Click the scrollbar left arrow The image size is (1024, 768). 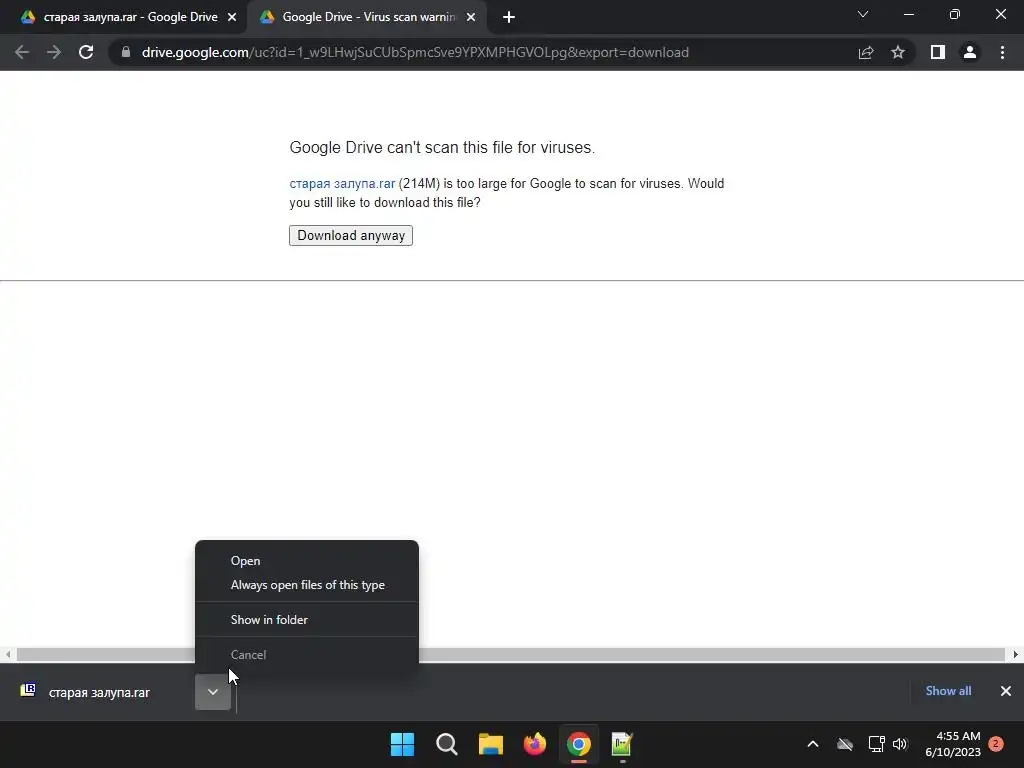click(x=8, y=654)
